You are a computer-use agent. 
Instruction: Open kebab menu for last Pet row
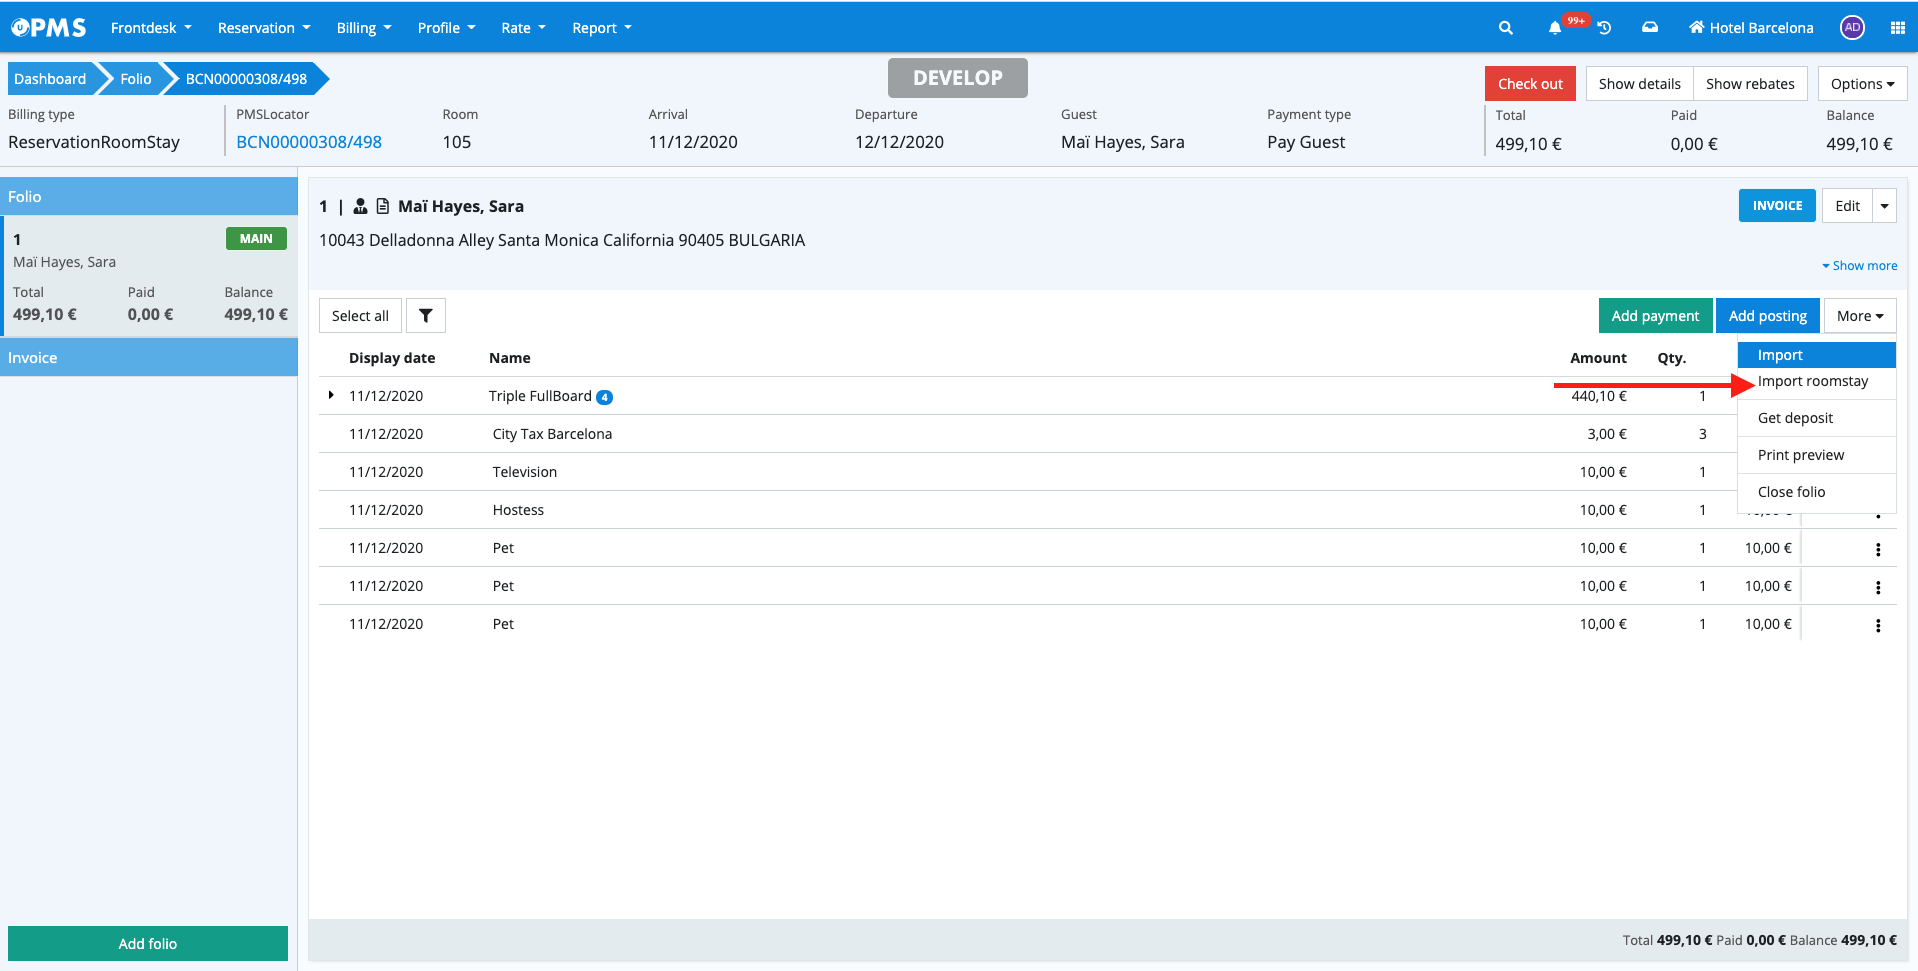pyautogui.click(x=1878, y=626)
